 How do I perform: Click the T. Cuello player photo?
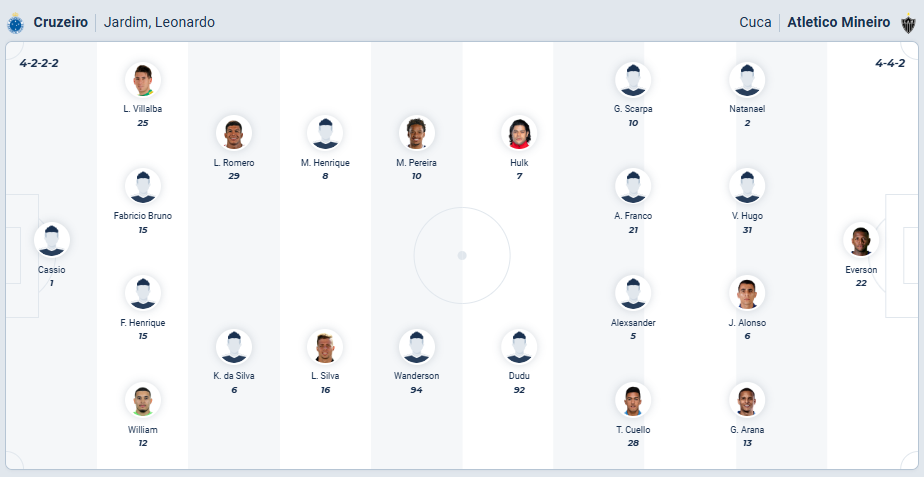pos(633,400)
